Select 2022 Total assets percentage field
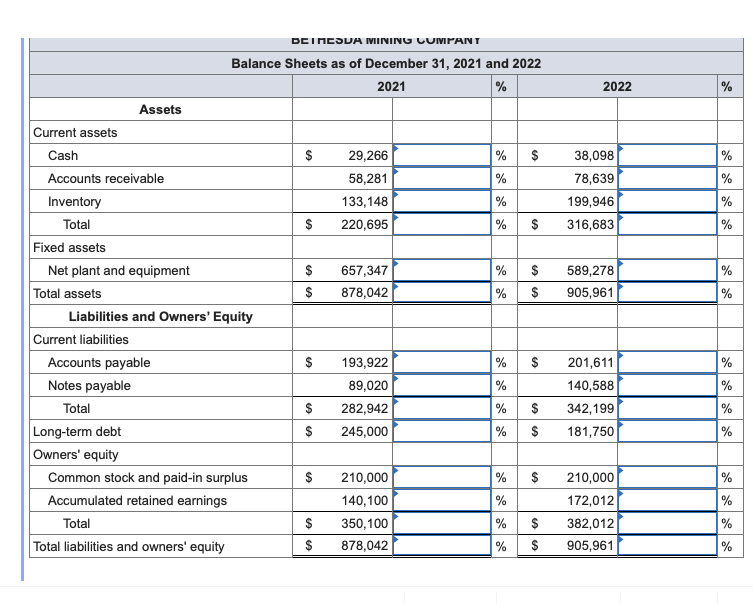Image resolution: width=753 pixels, height=604 pixels. pos(667,292)
